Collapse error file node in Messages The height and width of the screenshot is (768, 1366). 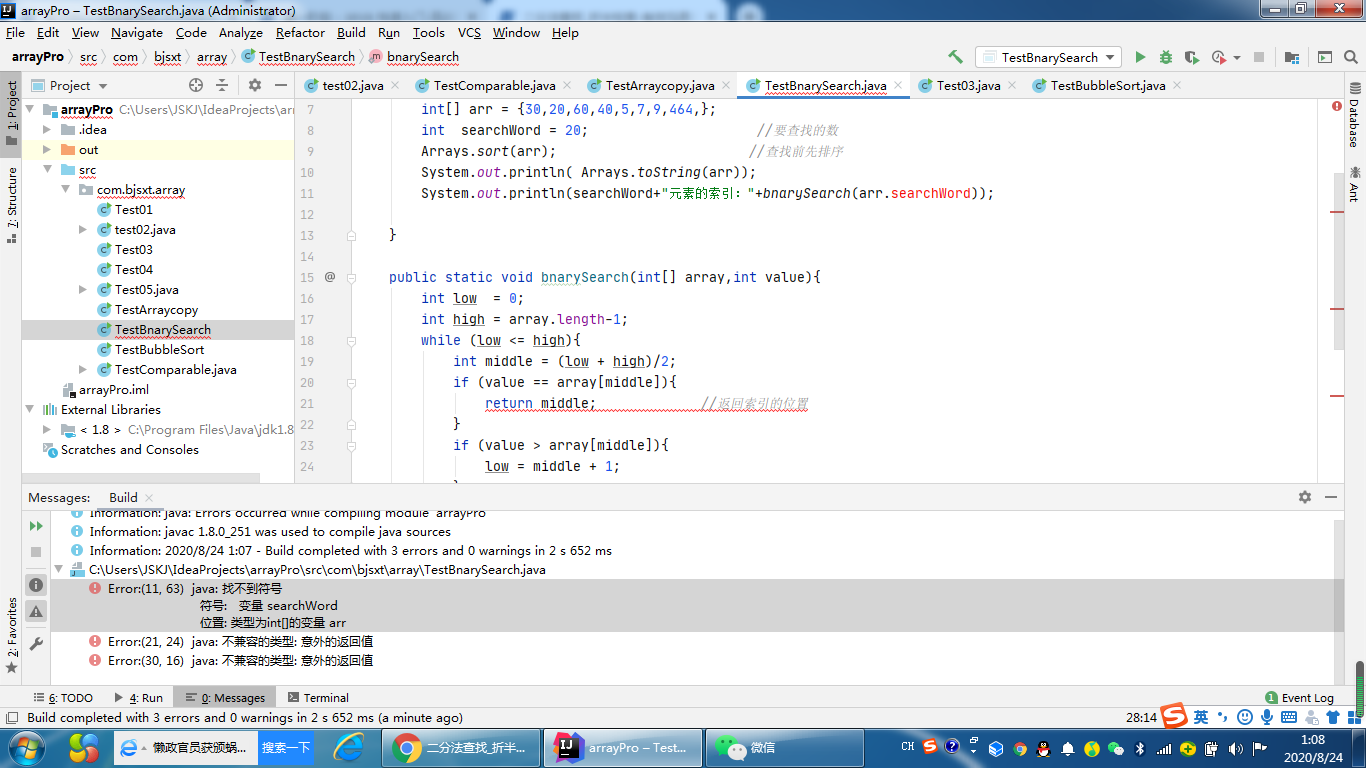(x=60, y=569)
